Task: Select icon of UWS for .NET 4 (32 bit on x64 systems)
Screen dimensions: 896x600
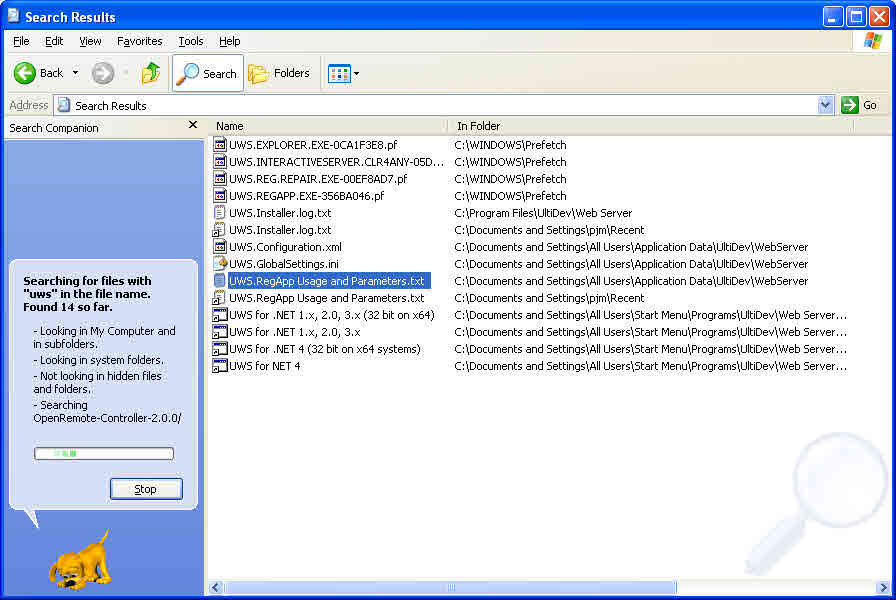Action: click(219, 349)
